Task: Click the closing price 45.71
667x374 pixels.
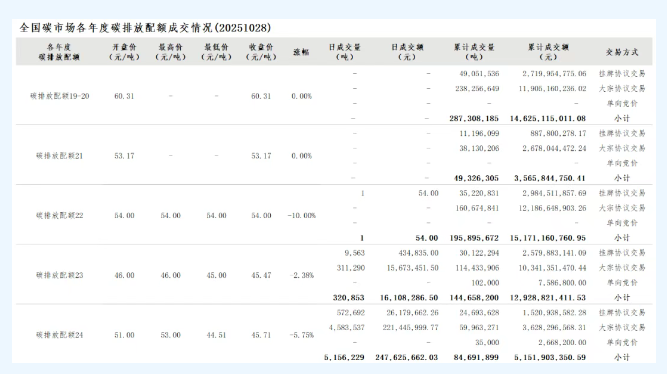Action: (261, 335)
